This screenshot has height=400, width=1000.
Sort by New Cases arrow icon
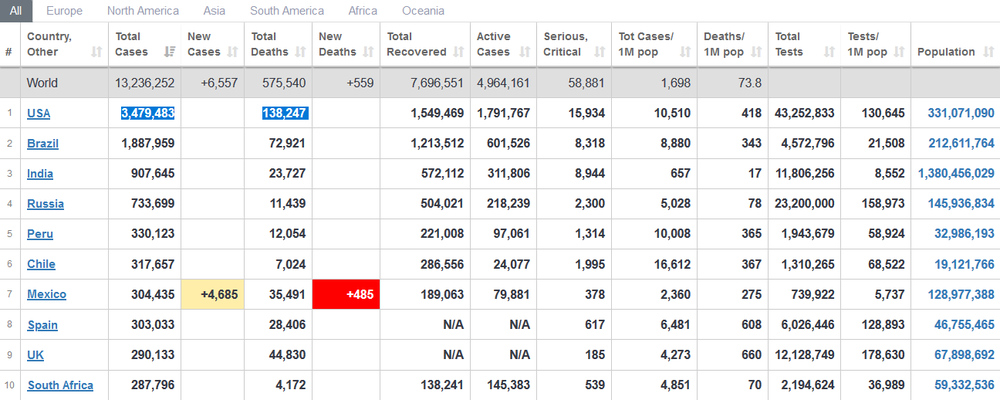(x=231, y=51)
